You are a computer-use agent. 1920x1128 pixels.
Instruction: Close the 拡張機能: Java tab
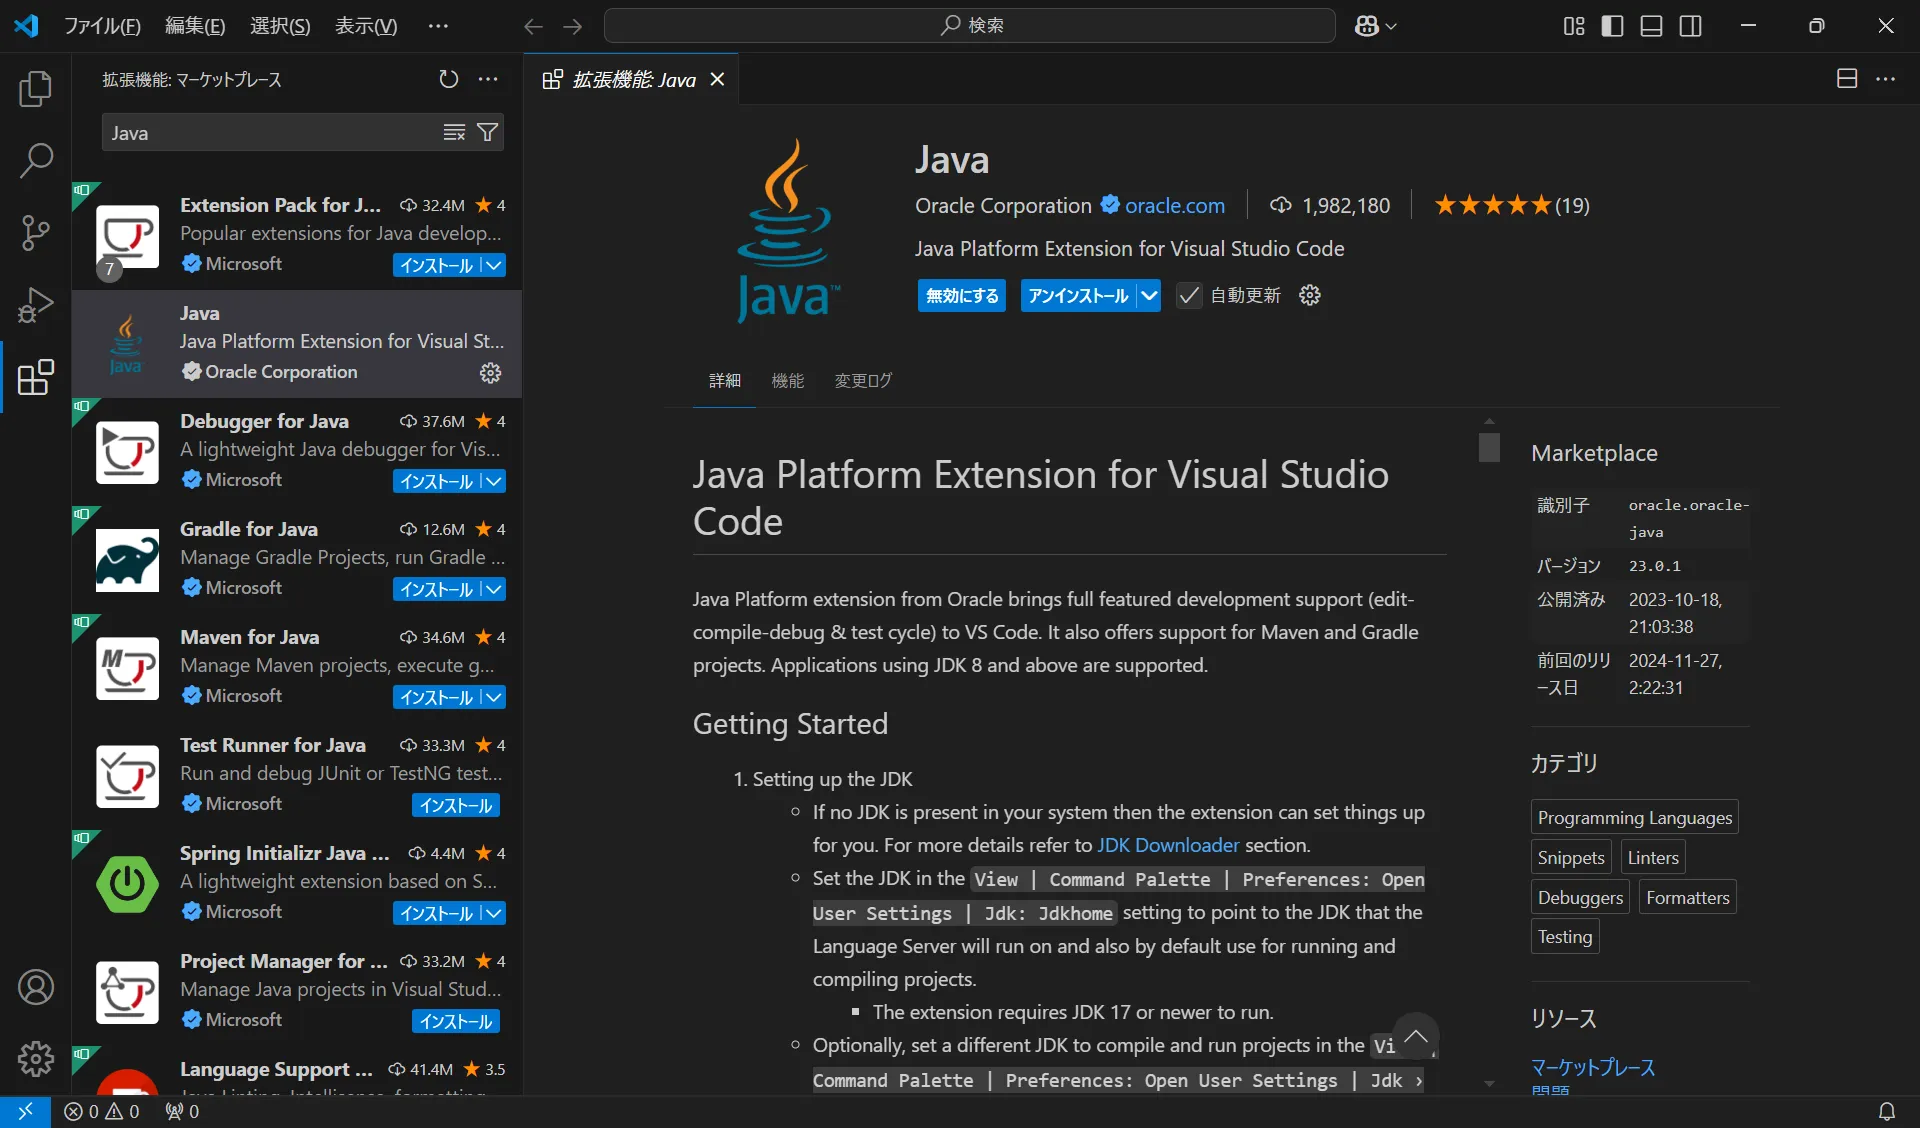717,79
